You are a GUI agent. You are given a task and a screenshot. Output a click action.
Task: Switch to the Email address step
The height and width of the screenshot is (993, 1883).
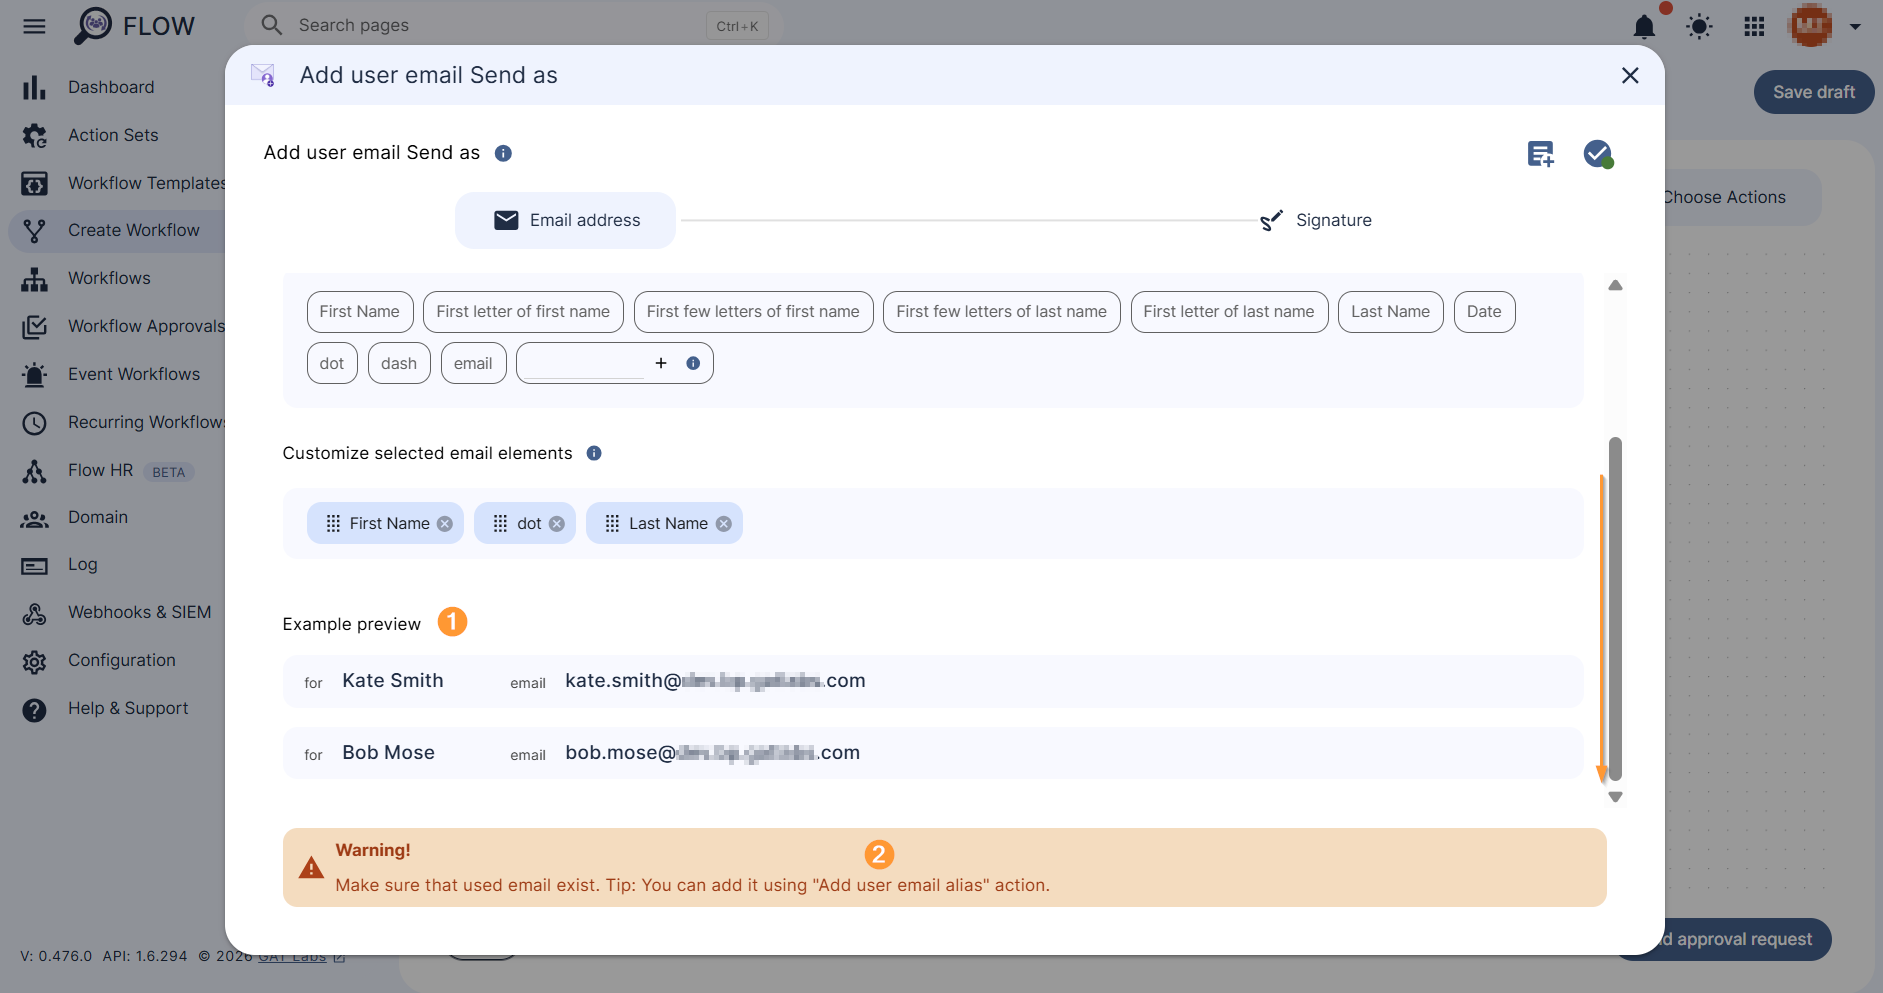565,220
